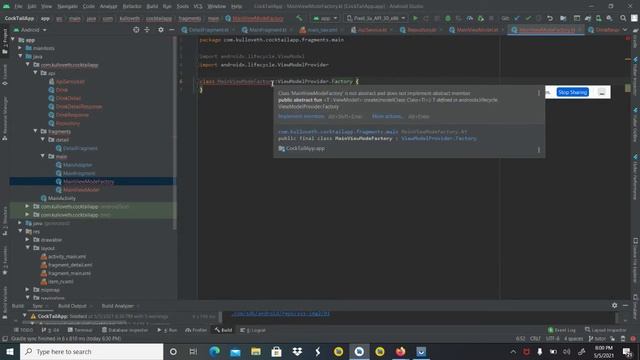Screen dimensions: 640x360
Task: Open Build panel settings gear
Action: [x=614, y=305]
